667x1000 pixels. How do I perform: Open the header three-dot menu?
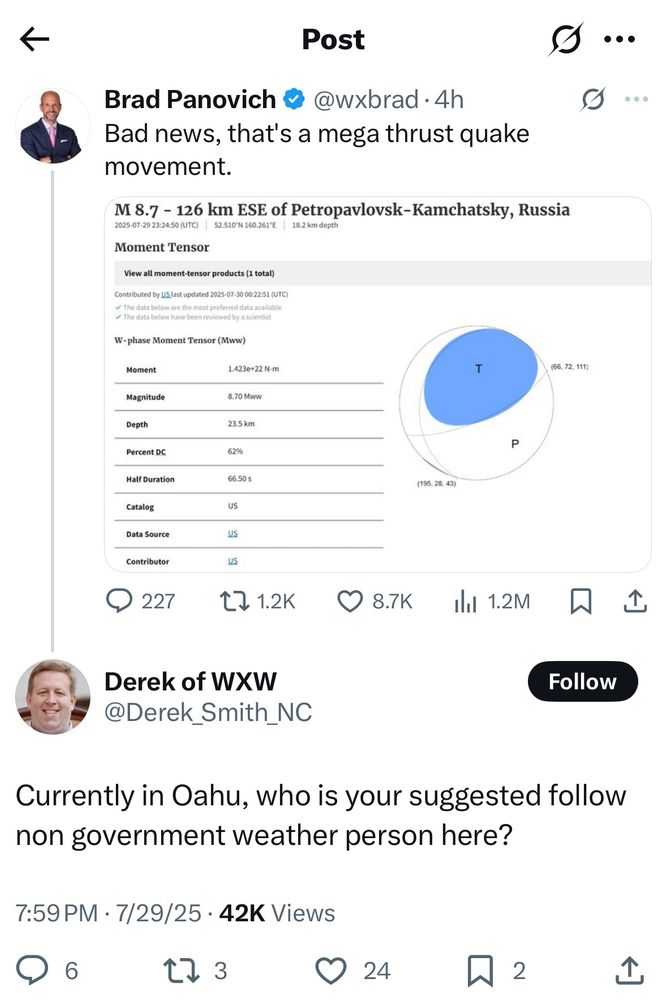619,40
